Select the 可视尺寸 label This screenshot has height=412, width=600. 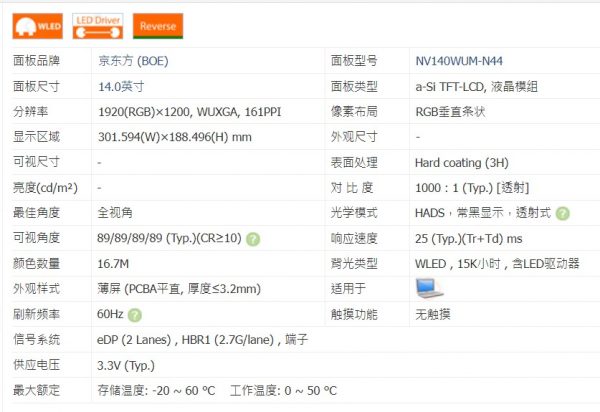[x=36, y=162]
